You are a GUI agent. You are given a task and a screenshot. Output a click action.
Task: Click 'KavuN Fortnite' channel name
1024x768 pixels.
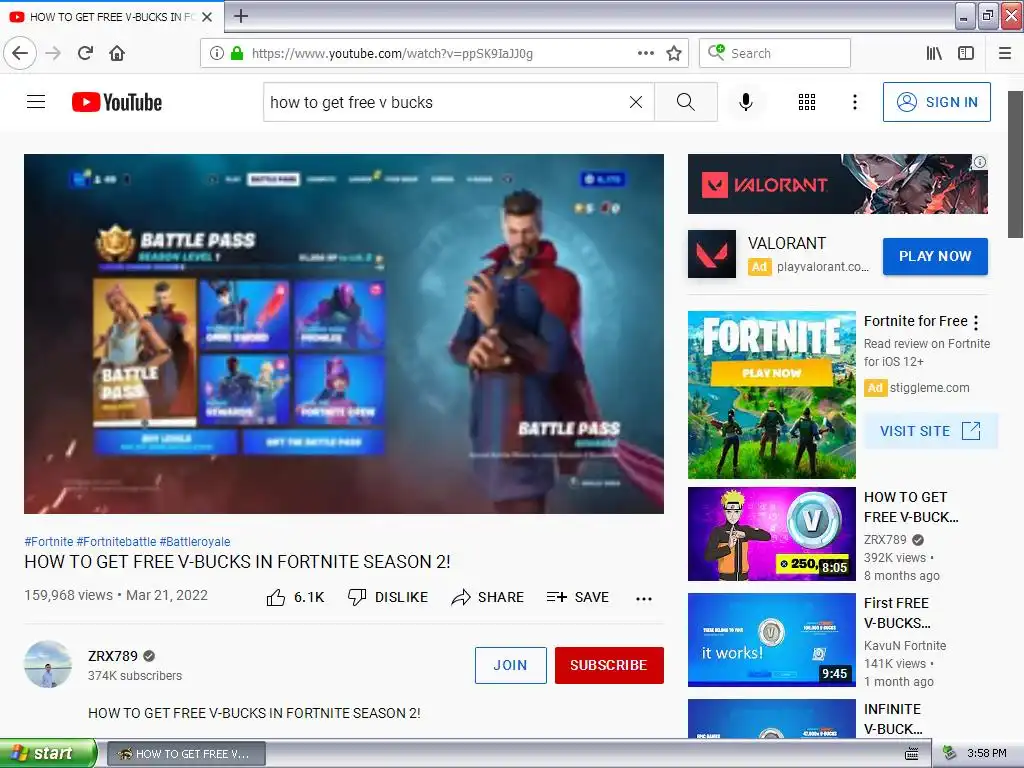click(905, 645)
